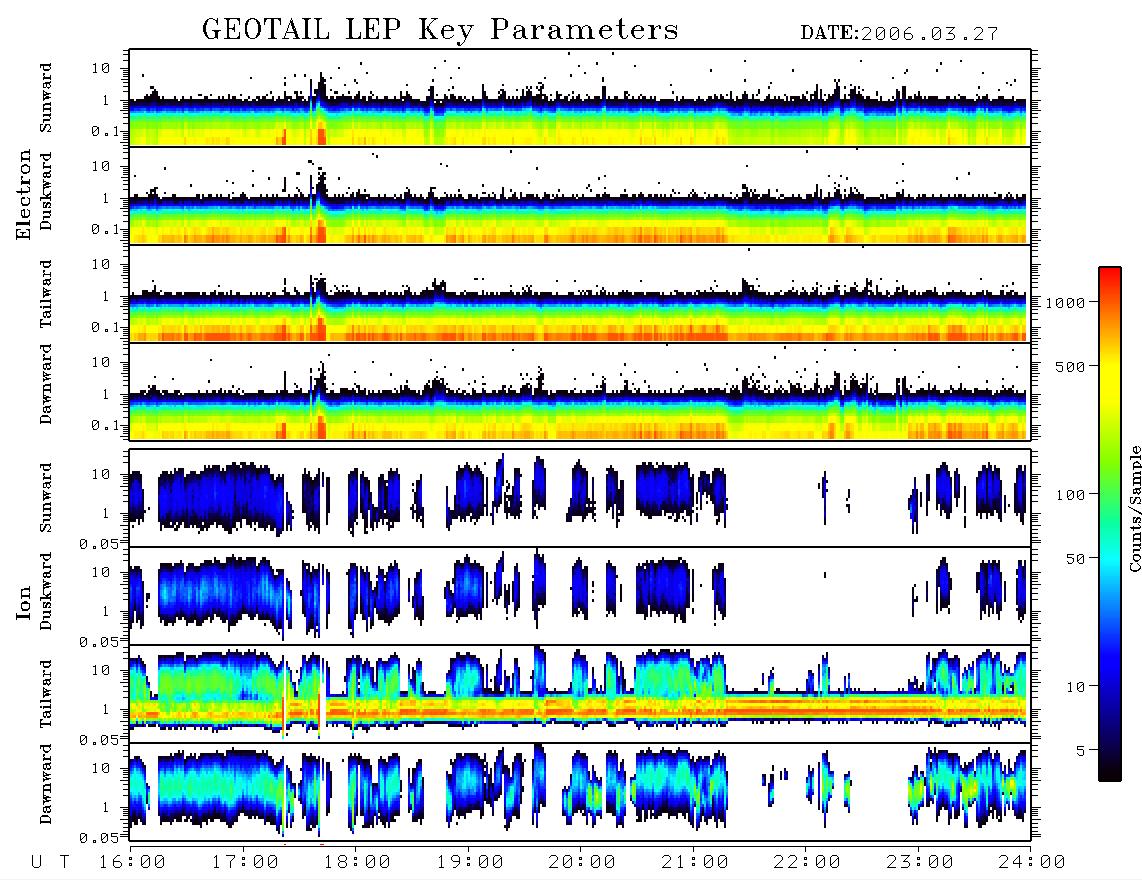Click the 0.1 tick of Electron Sunward panel
Screen dimensions: 1142x880
click(105, 131)
